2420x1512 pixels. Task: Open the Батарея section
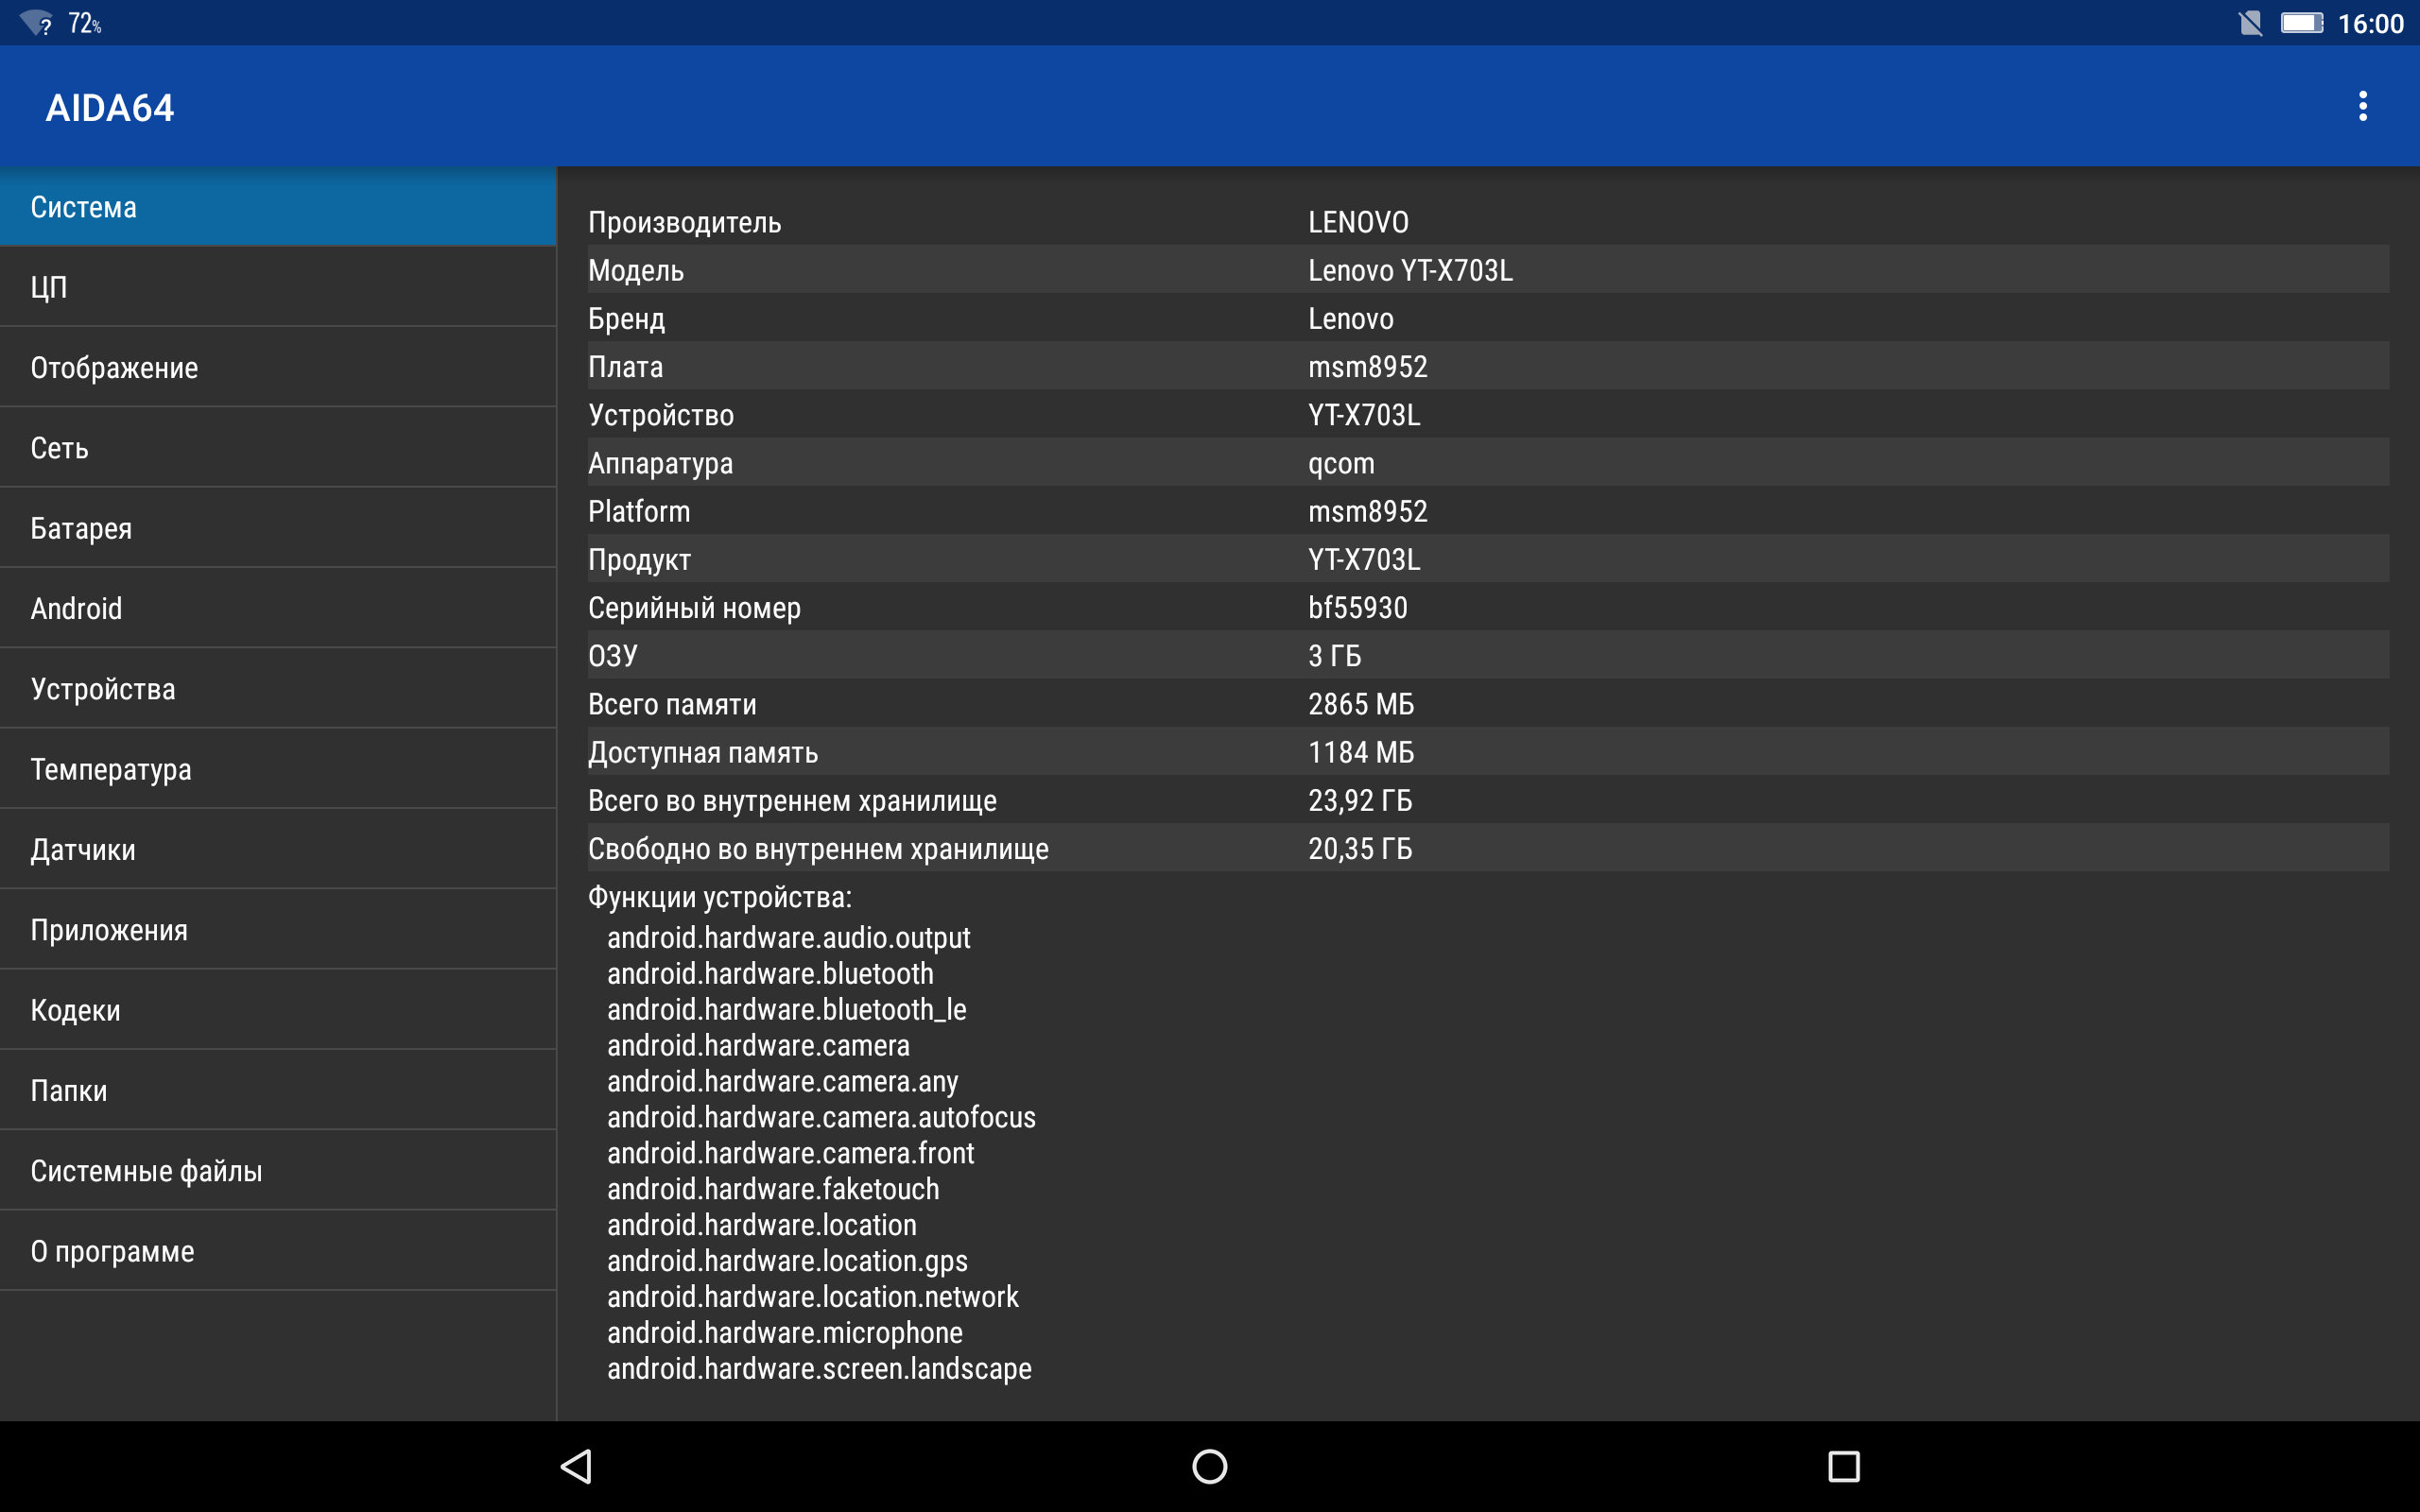(278, 528)
